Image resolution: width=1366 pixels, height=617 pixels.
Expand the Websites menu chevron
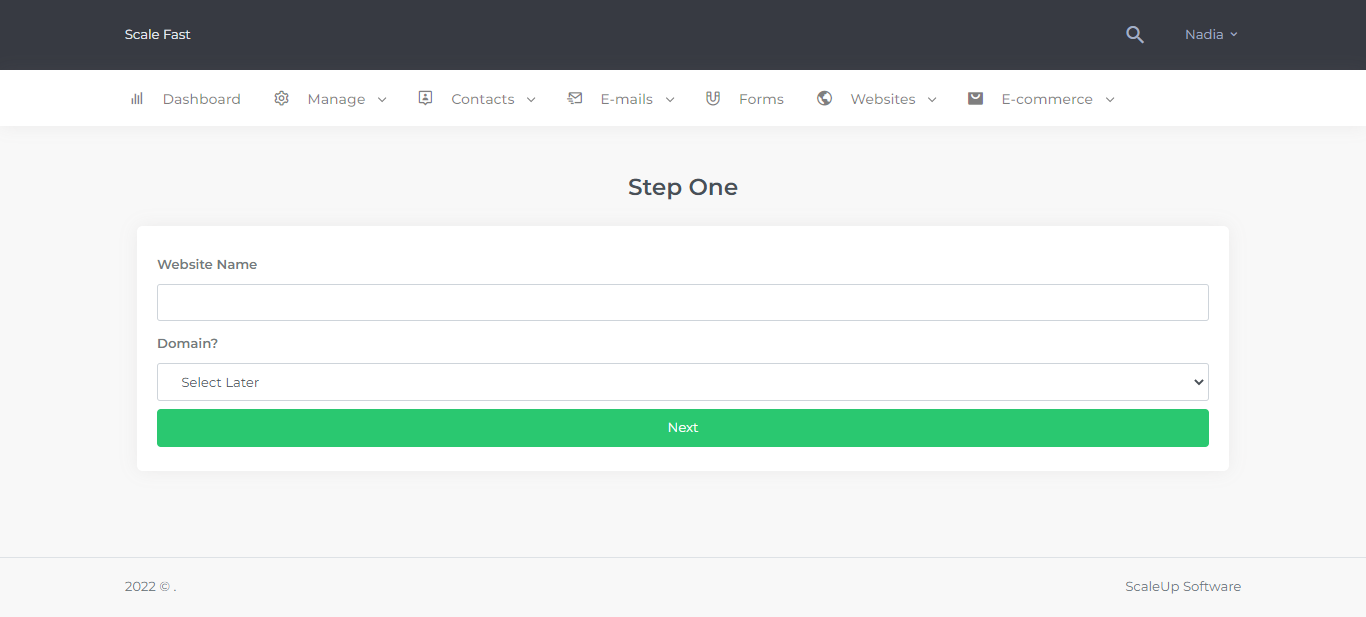pos(932,100)
